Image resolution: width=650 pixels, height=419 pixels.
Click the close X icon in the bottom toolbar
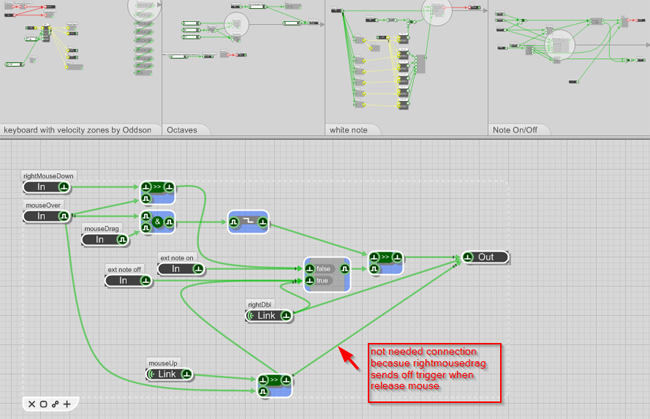pos(31,404)
